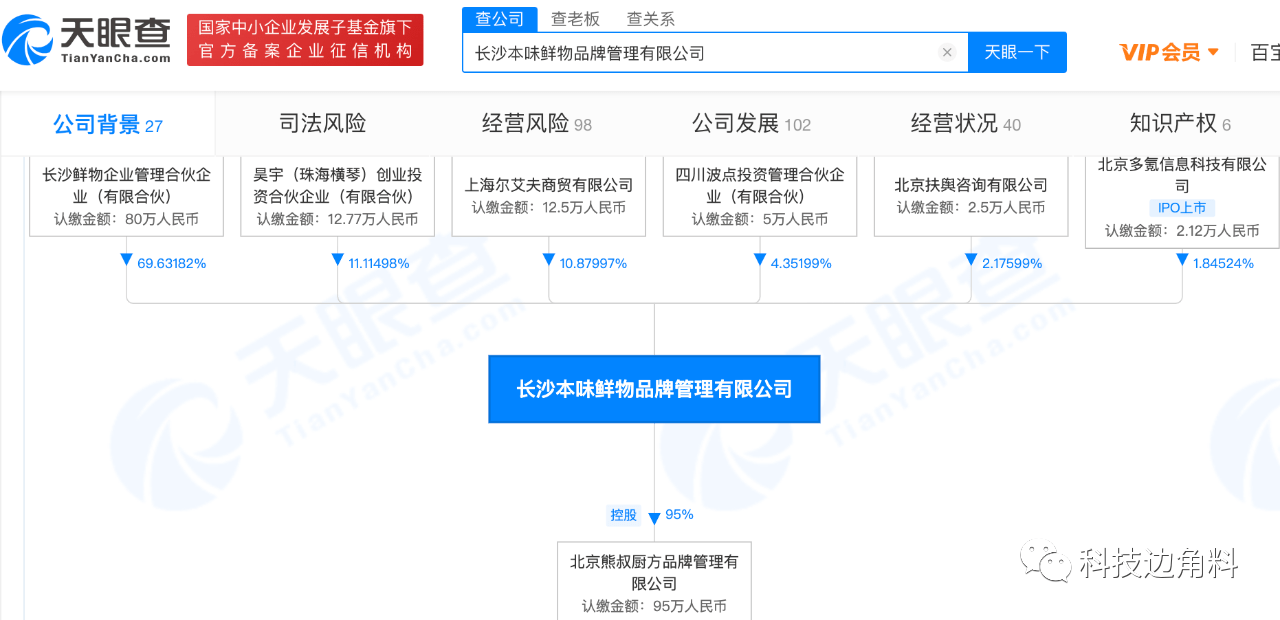Image resolution: width=1280 pixels, height=620 pixels.
Task: Click 认缴金额：12.5万人民币 text
Action: 549,208
